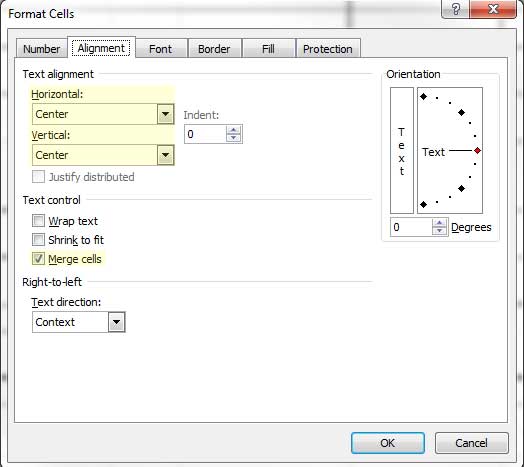Click the Text direction box showing Context

click(x=79, y=322)
